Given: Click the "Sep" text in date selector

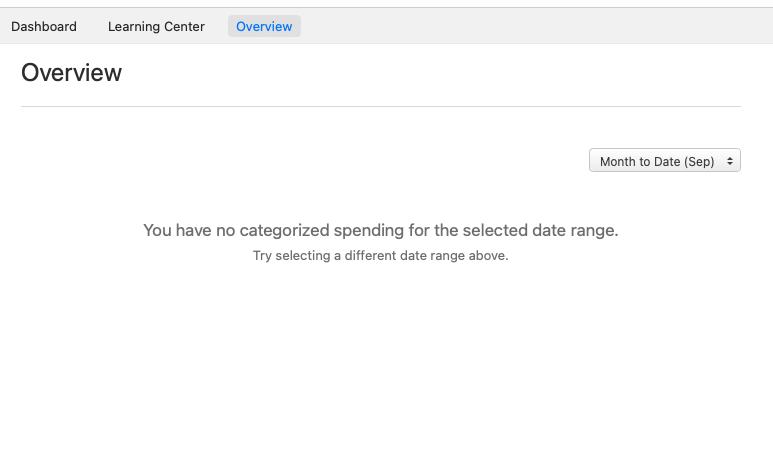Looking at the screenshot, I should [700, 161].
